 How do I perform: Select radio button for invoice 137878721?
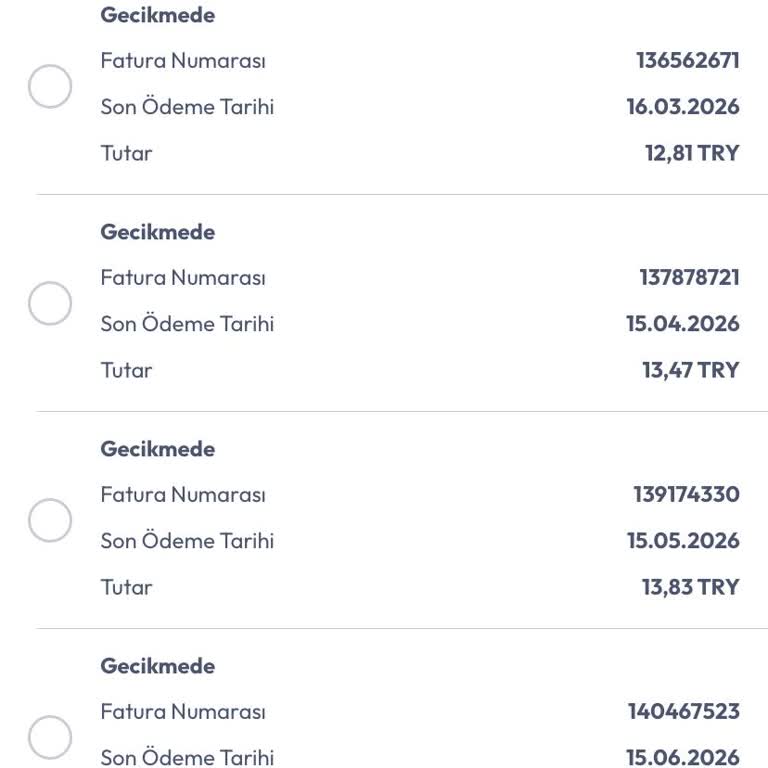pos(50,303)
